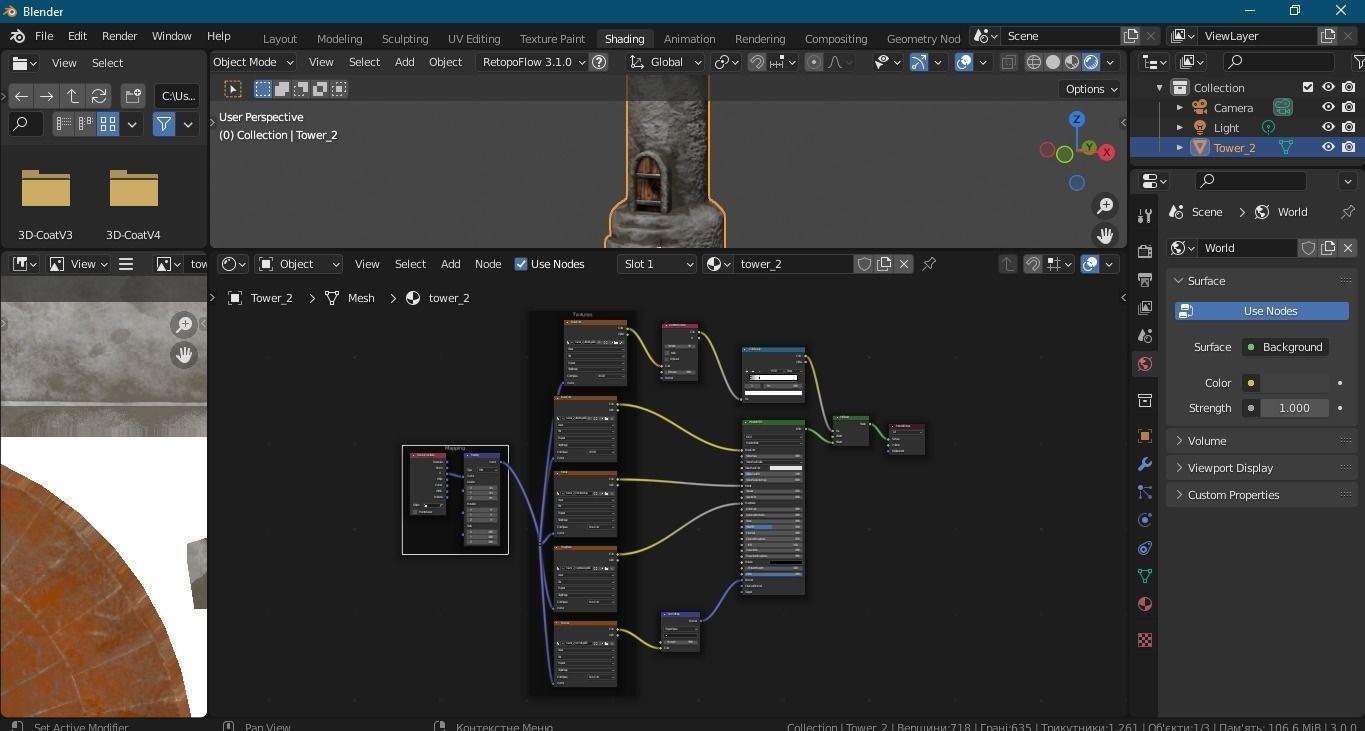This screenshot has width=1365, height=731.
Task: Toggle Collection viewport visibility eye
Action: point(1328,87)
